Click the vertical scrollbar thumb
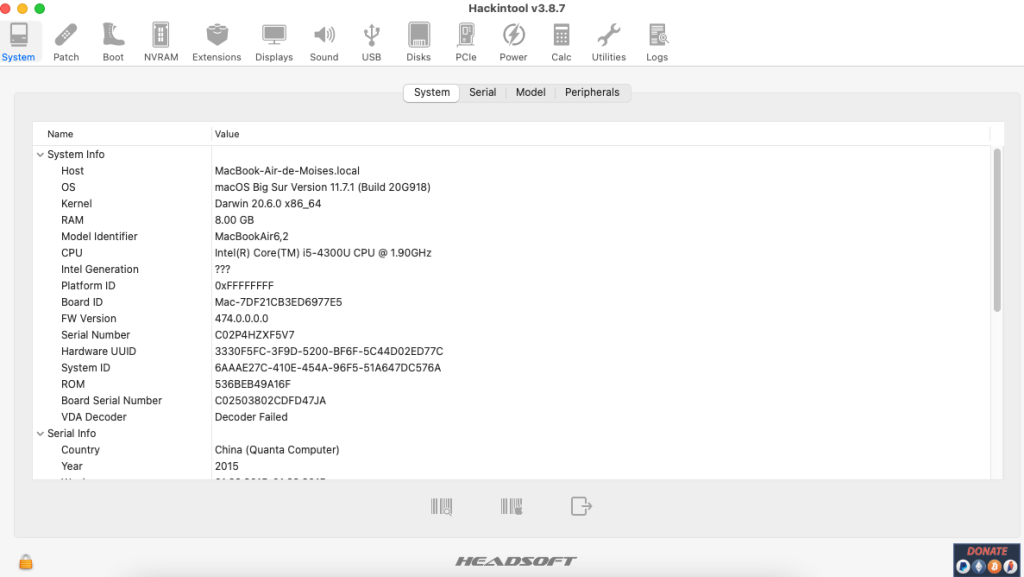The image size is (1024, 577). click(997, 230)
